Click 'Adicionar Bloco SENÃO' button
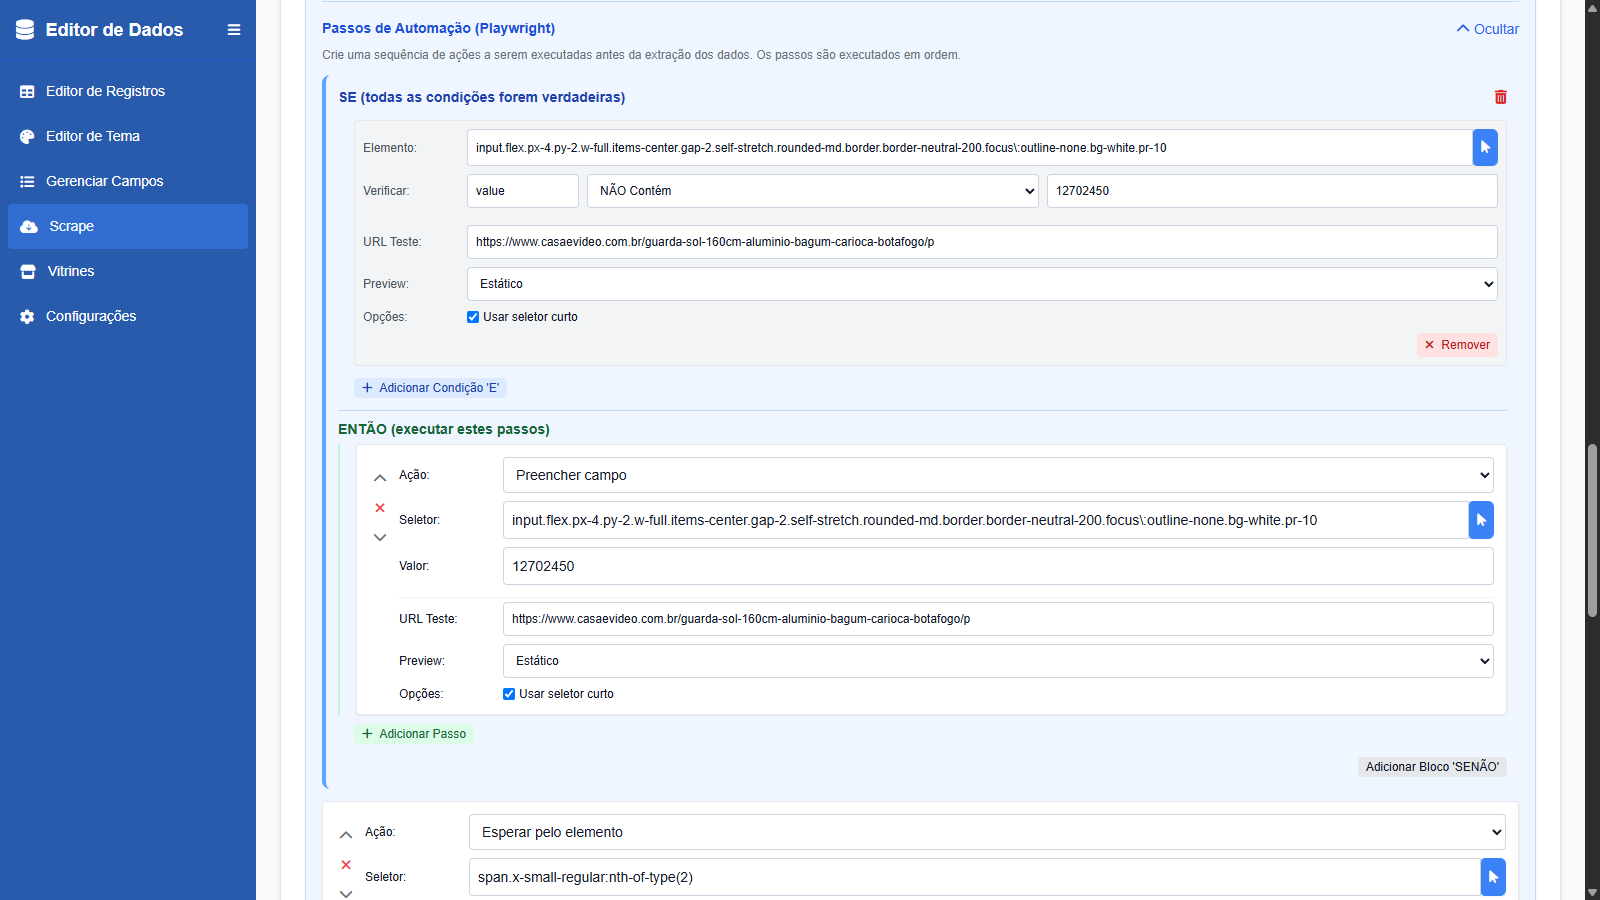The image size is (1600, 900). pyautogui.click(x=1431, y=767)
